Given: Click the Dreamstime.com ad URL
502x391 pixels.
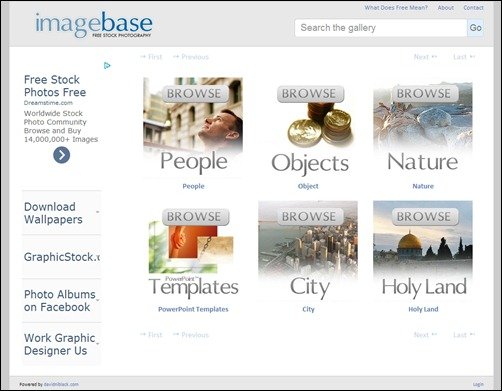Looking at the screenshot, I should 48,103.
